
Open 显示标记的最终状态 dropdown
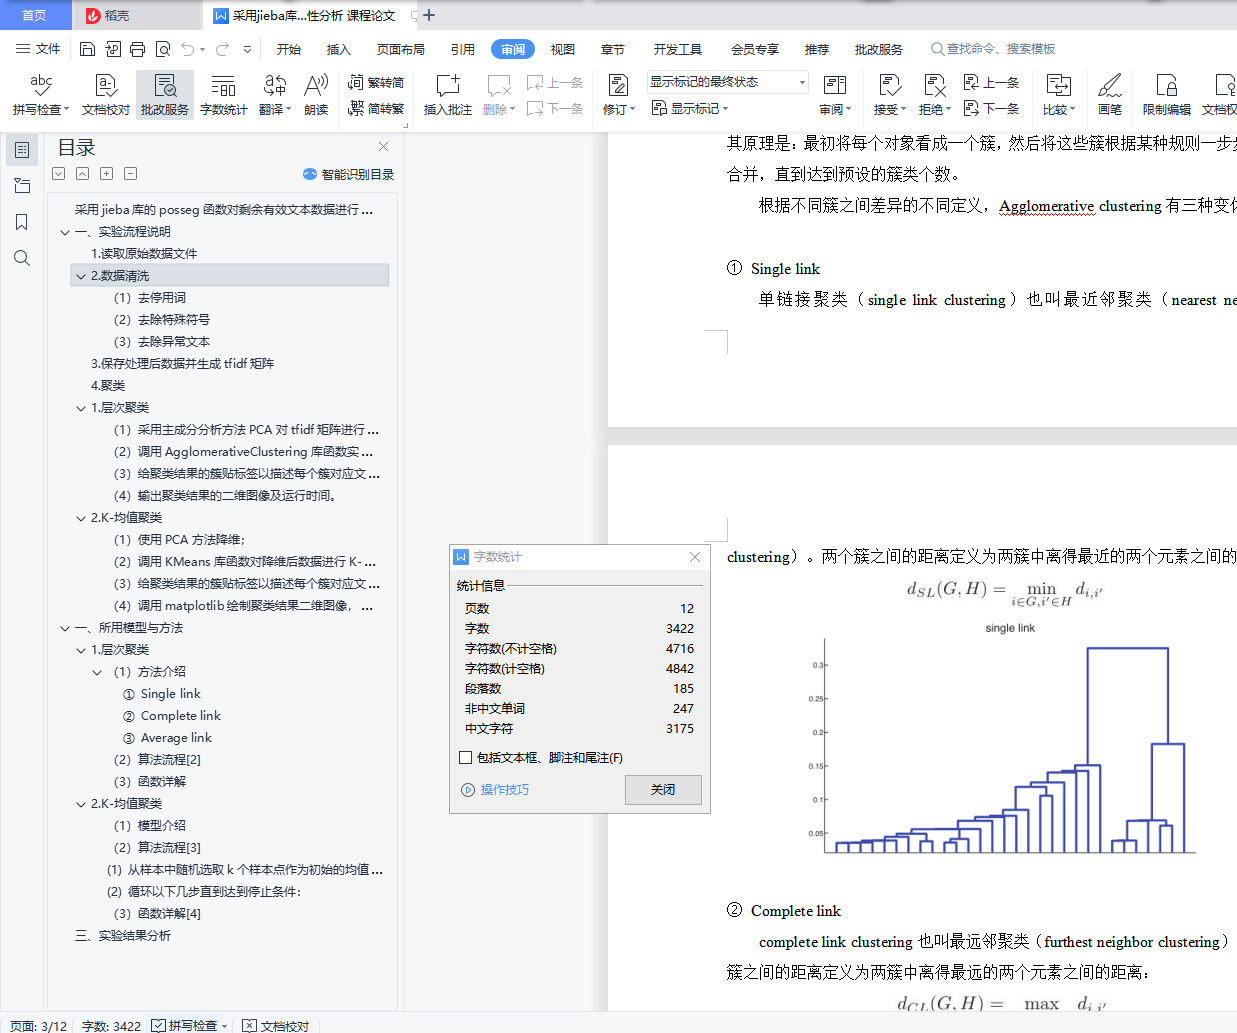pyautogui.click(x=727, y=82)
